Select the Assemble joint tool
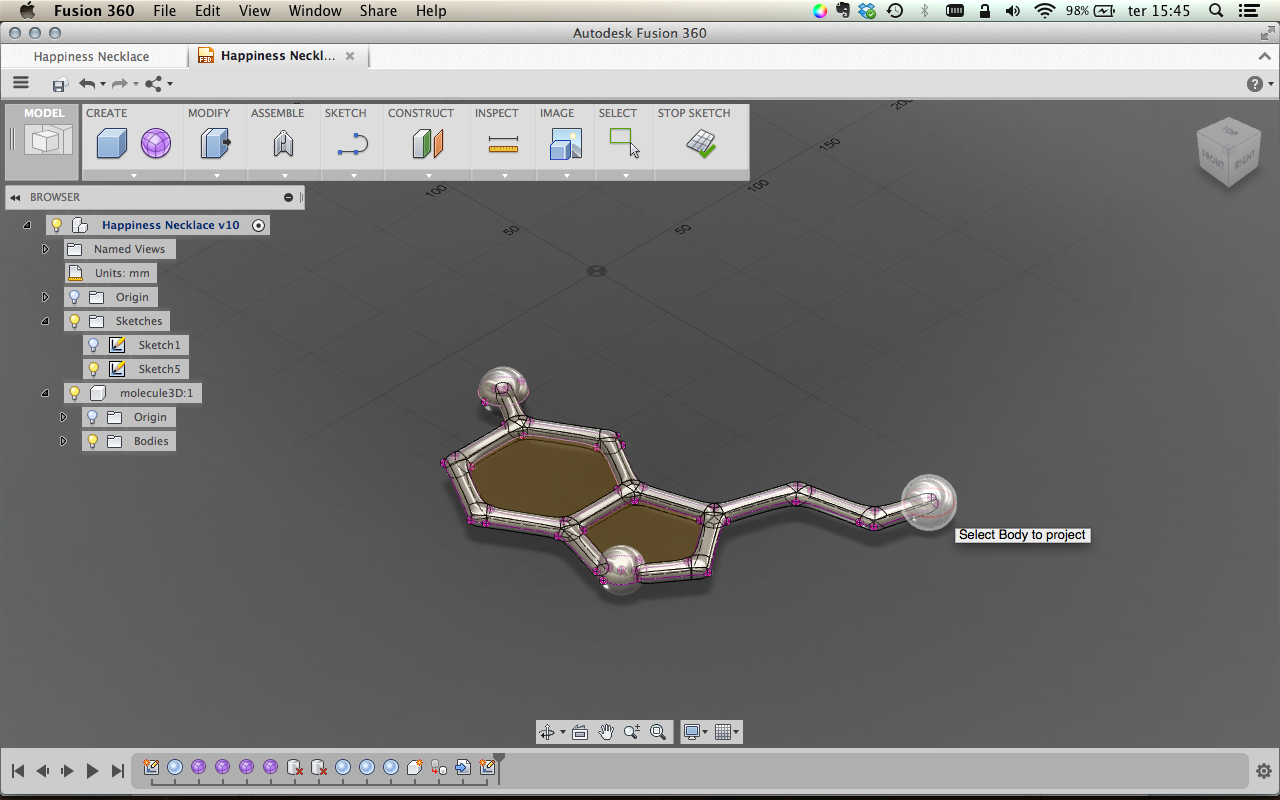Screen dimensions: 1280x800 pos(283,144)
